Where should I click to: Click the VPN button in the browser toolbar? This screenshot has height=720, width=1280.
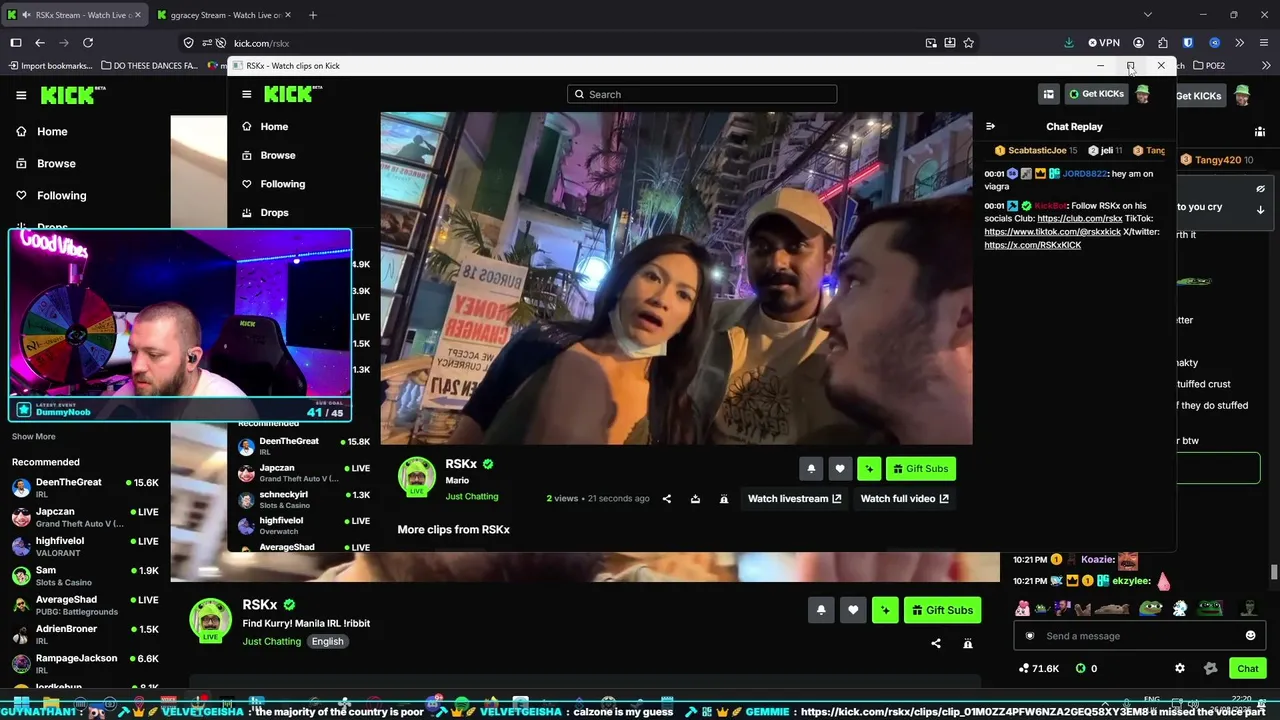click(1104, 43)
